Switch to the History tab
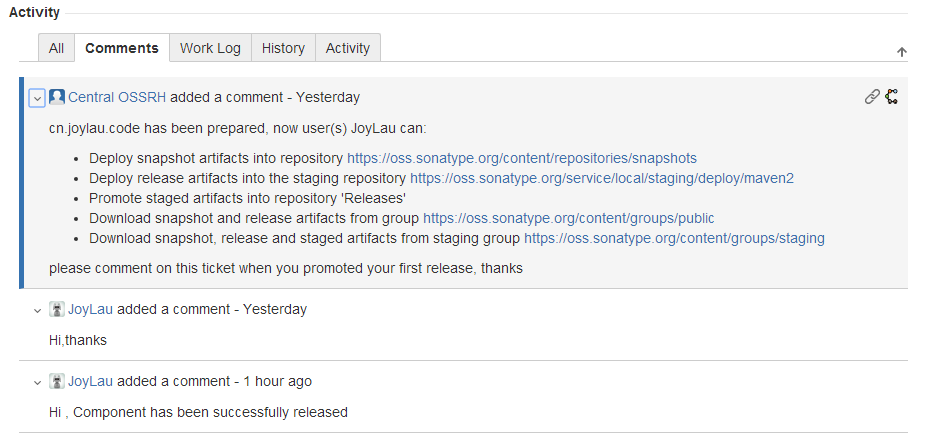The width and height of the screenshot is (928, 434). coord(283,48)
